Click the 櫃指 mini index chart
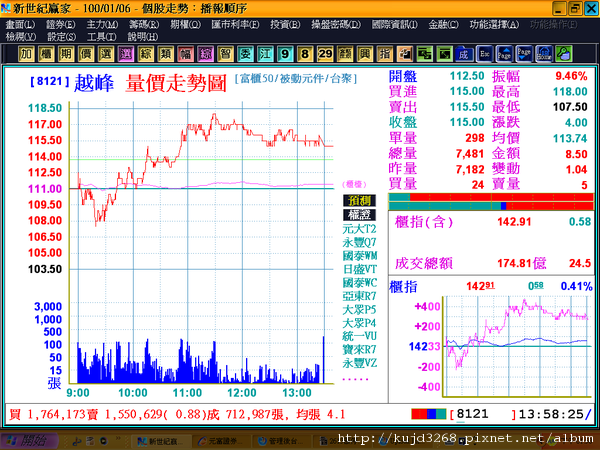This screenshot has width=600, height=450. click(516, 346)
